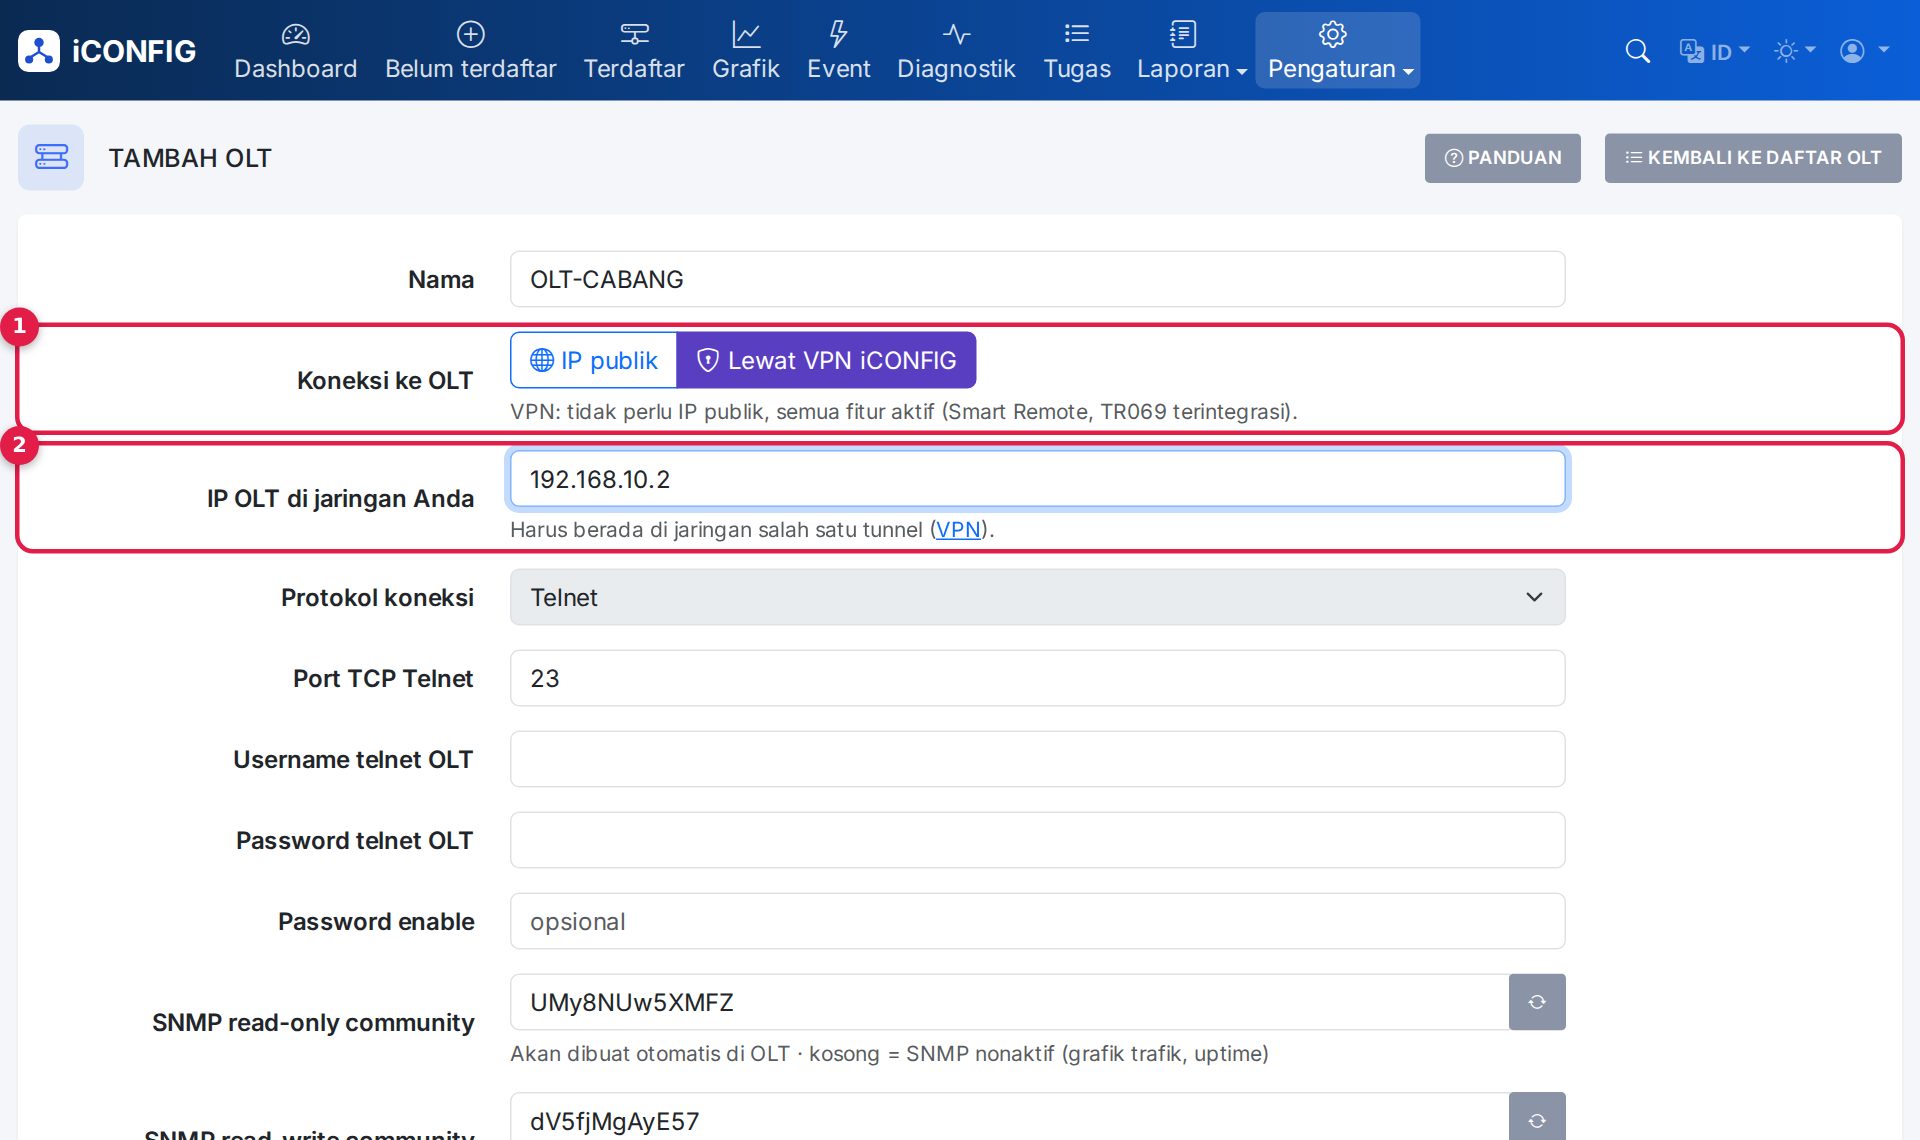Open the Dashboard page
The width and height of the screenshot is (1920, 1140).
(295, 51)
